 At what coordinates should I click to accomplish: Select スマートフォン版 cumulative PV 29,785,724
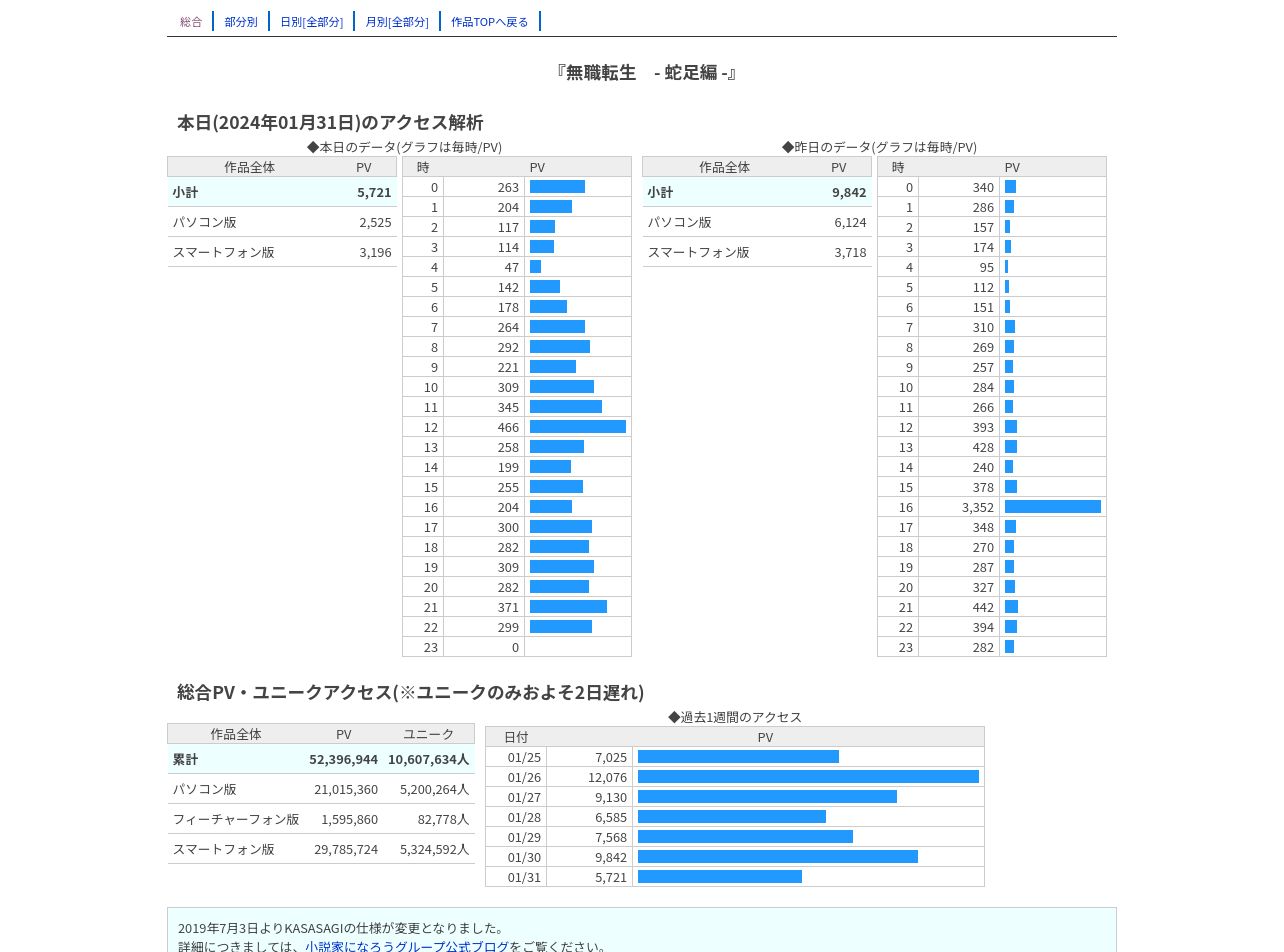pos(346,849)
